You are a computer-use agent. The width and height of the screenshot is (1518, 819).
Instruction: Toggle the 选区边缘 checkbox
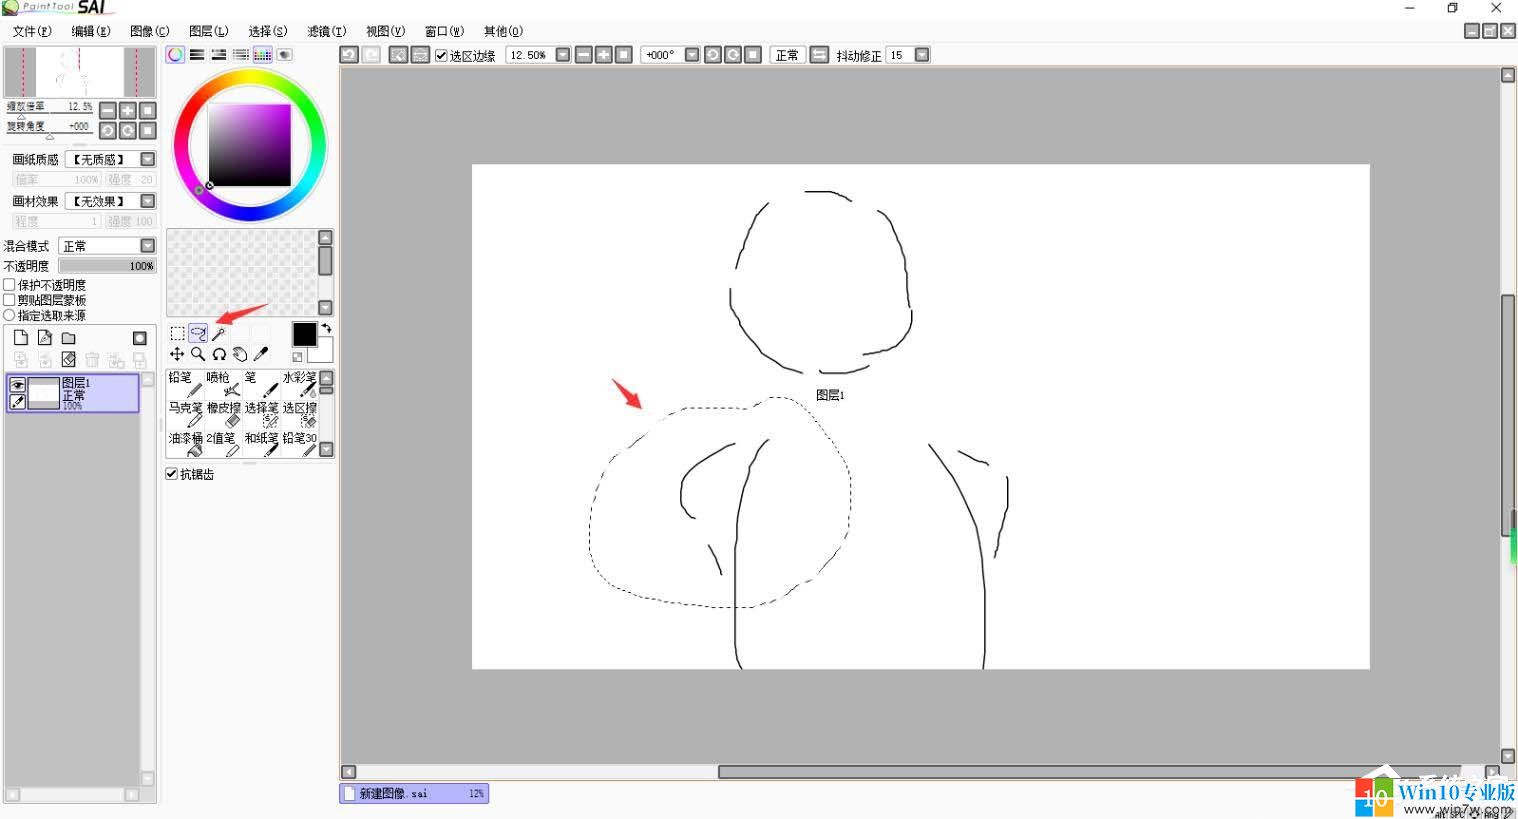441,55
